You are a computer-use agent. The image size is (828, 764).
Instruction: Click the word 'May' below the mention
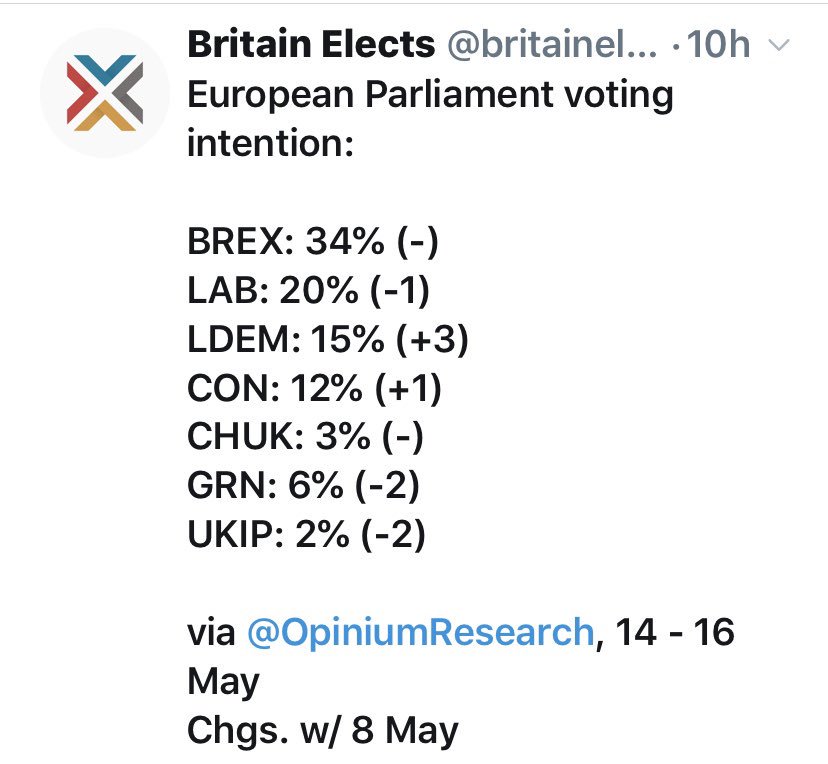224,682
